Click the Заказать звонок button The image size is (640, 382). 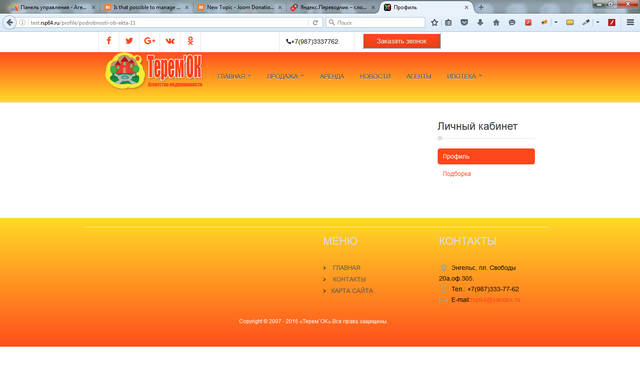(402, 41)
